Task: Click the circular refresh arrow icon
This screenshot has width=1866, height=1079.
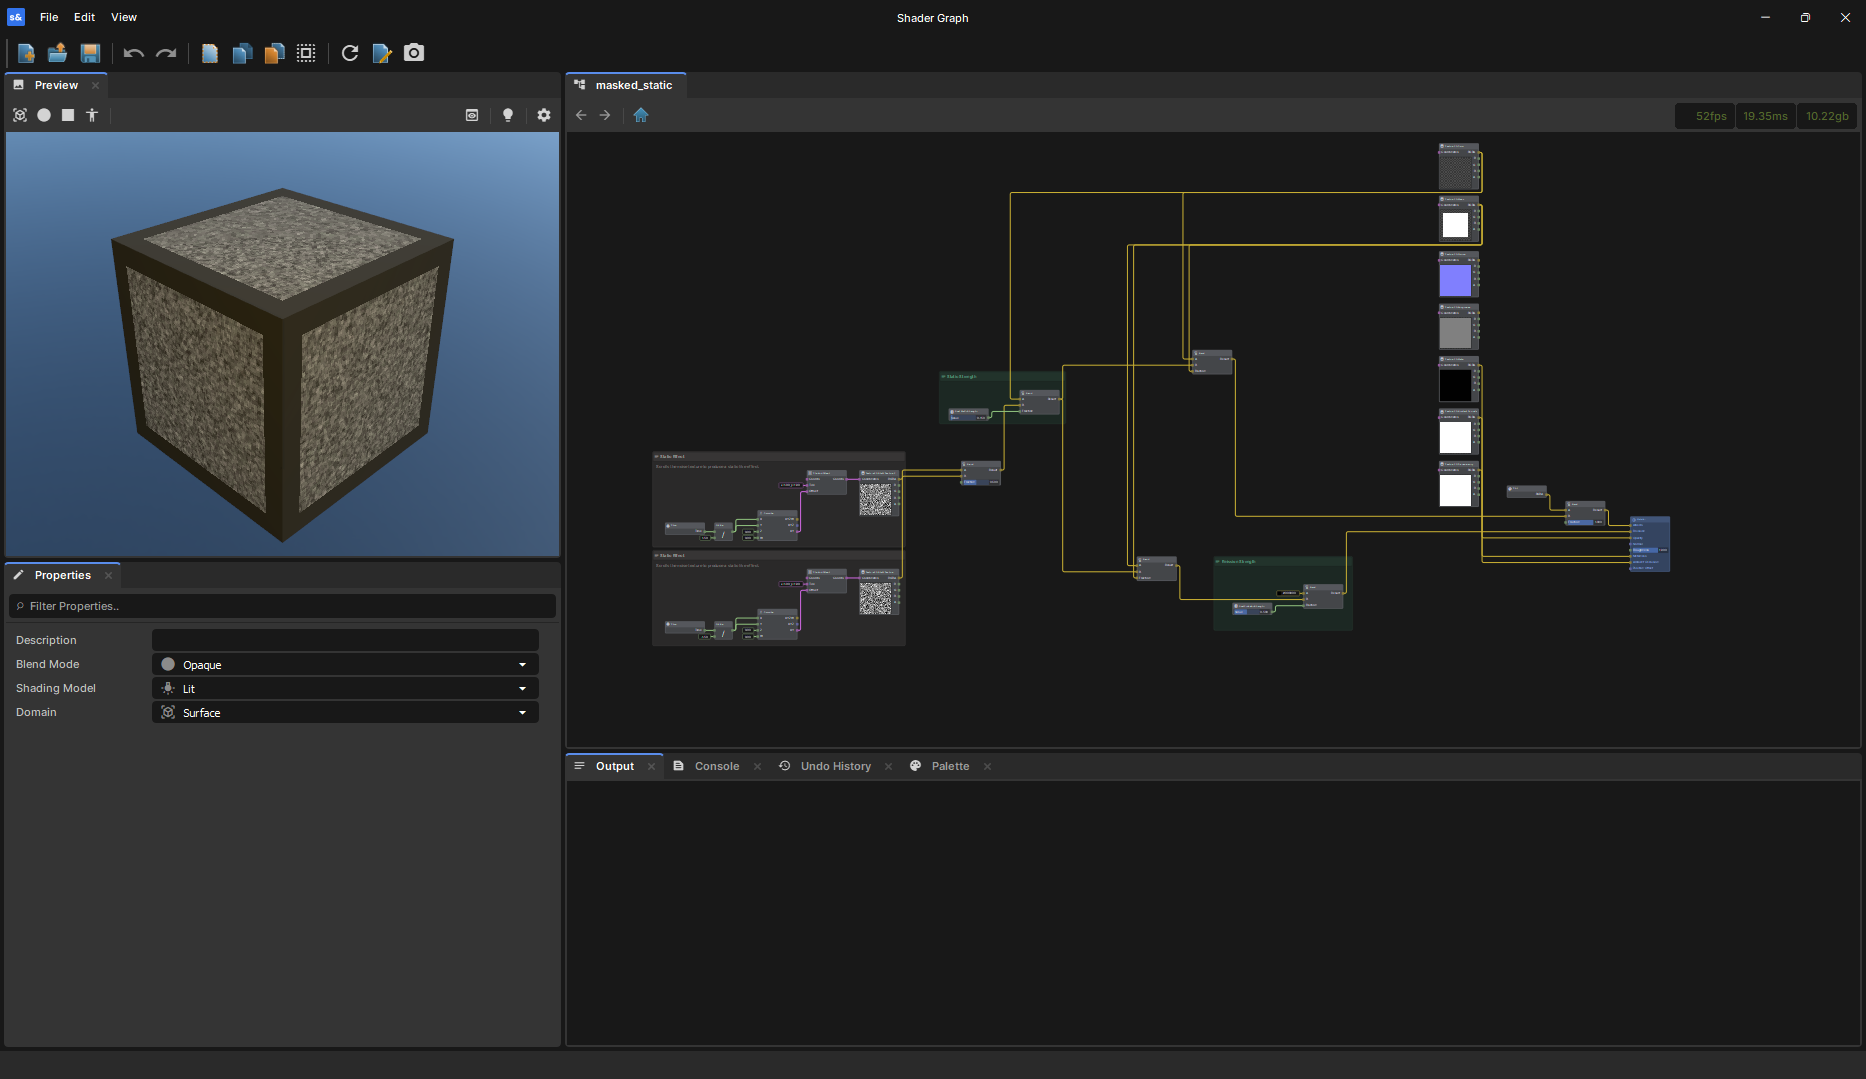Action: [x=349, y=53]
